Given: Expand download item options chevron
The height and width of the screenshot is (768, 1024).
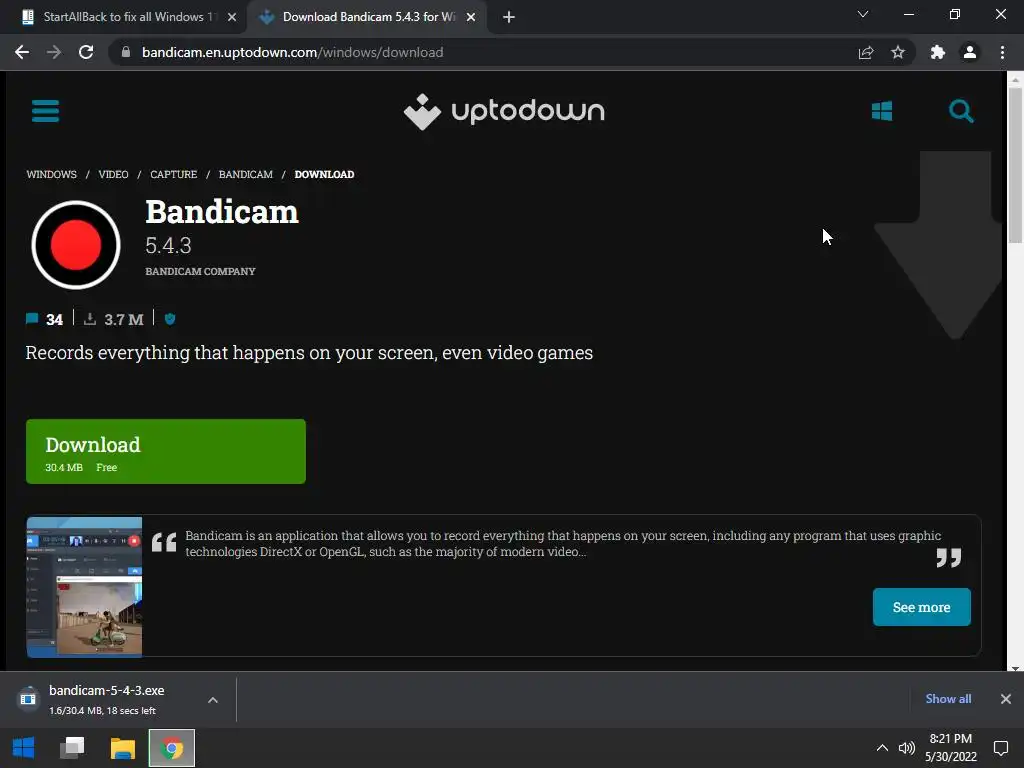Looking at the screenshot, I should tap(213, 700).
